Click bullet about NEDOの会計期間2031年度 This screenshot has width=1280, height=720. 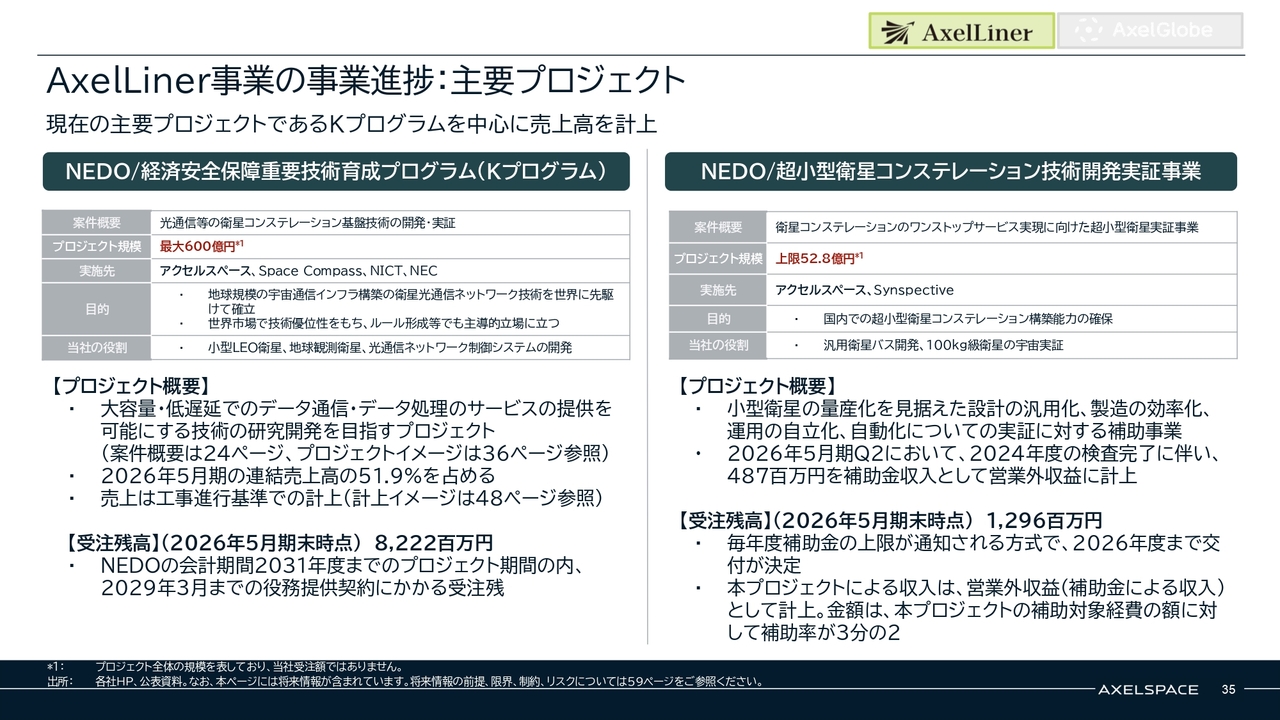click(326, 577)
